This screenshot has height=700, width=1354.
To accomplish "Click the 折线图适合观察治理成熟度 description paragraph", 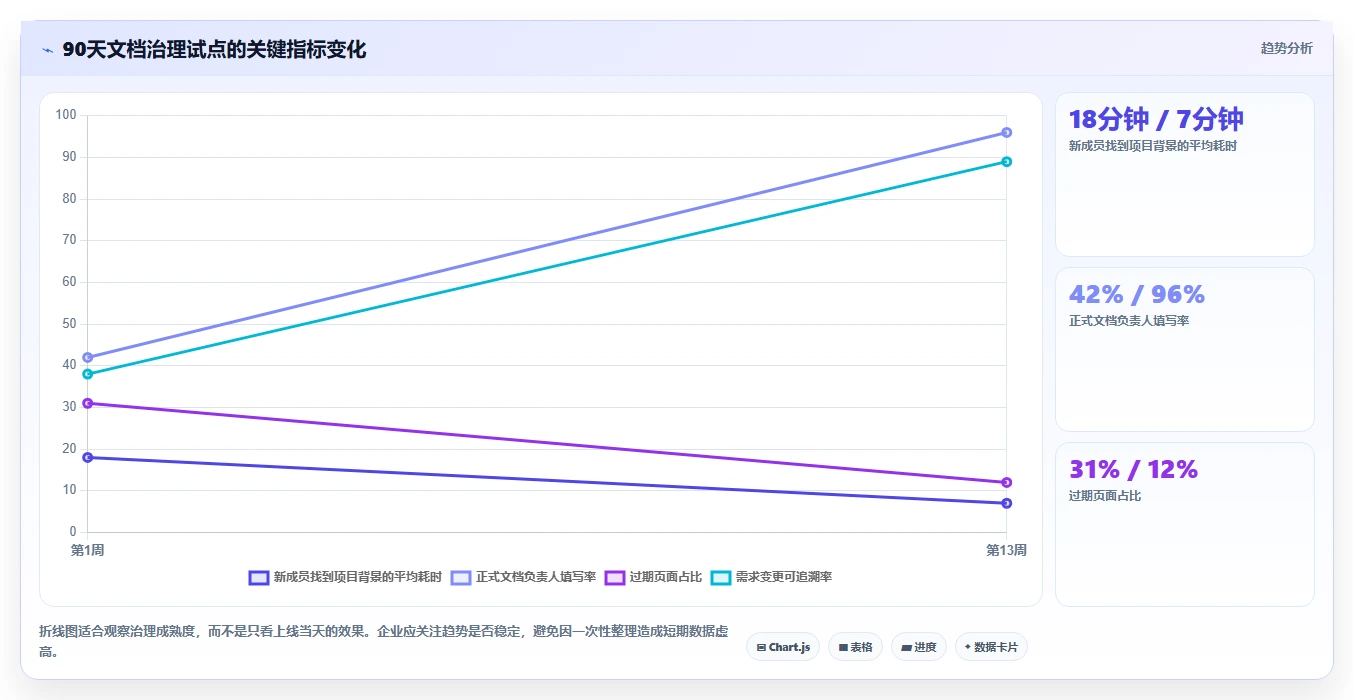I will pyautogui.click(x=384, y=641).
